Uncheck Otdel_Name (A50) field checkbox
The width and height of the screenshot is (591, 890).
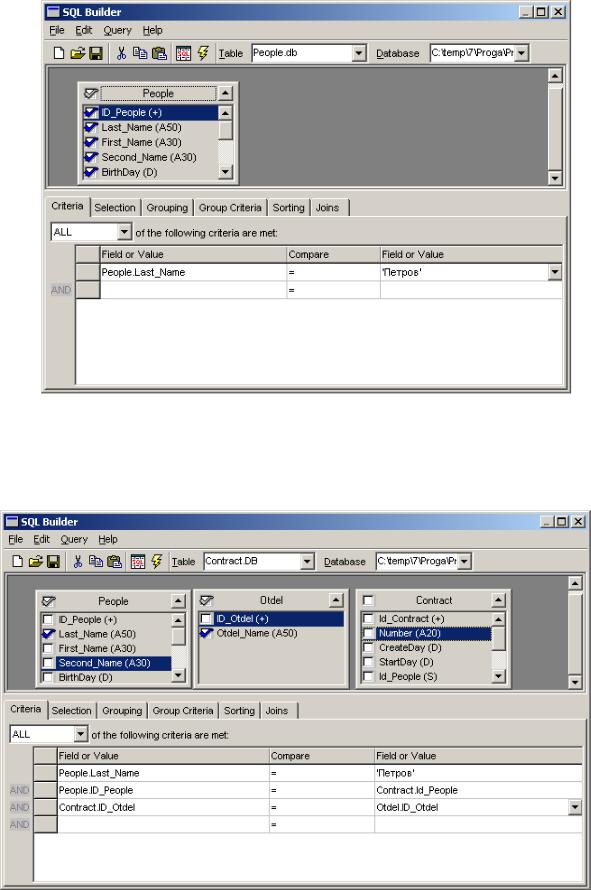(x=207, y=633)
